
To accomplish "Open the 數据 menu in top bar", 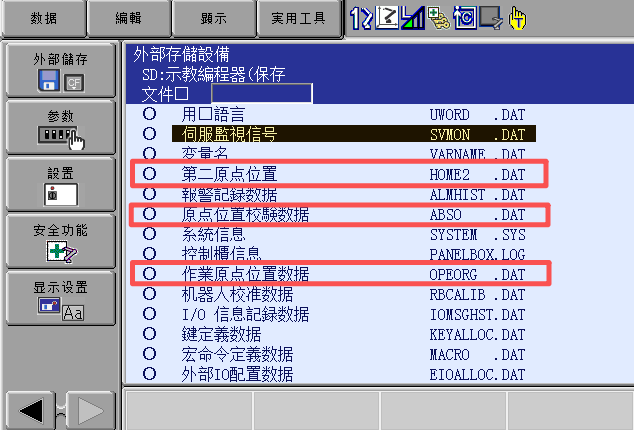I will tap(44, 18).
